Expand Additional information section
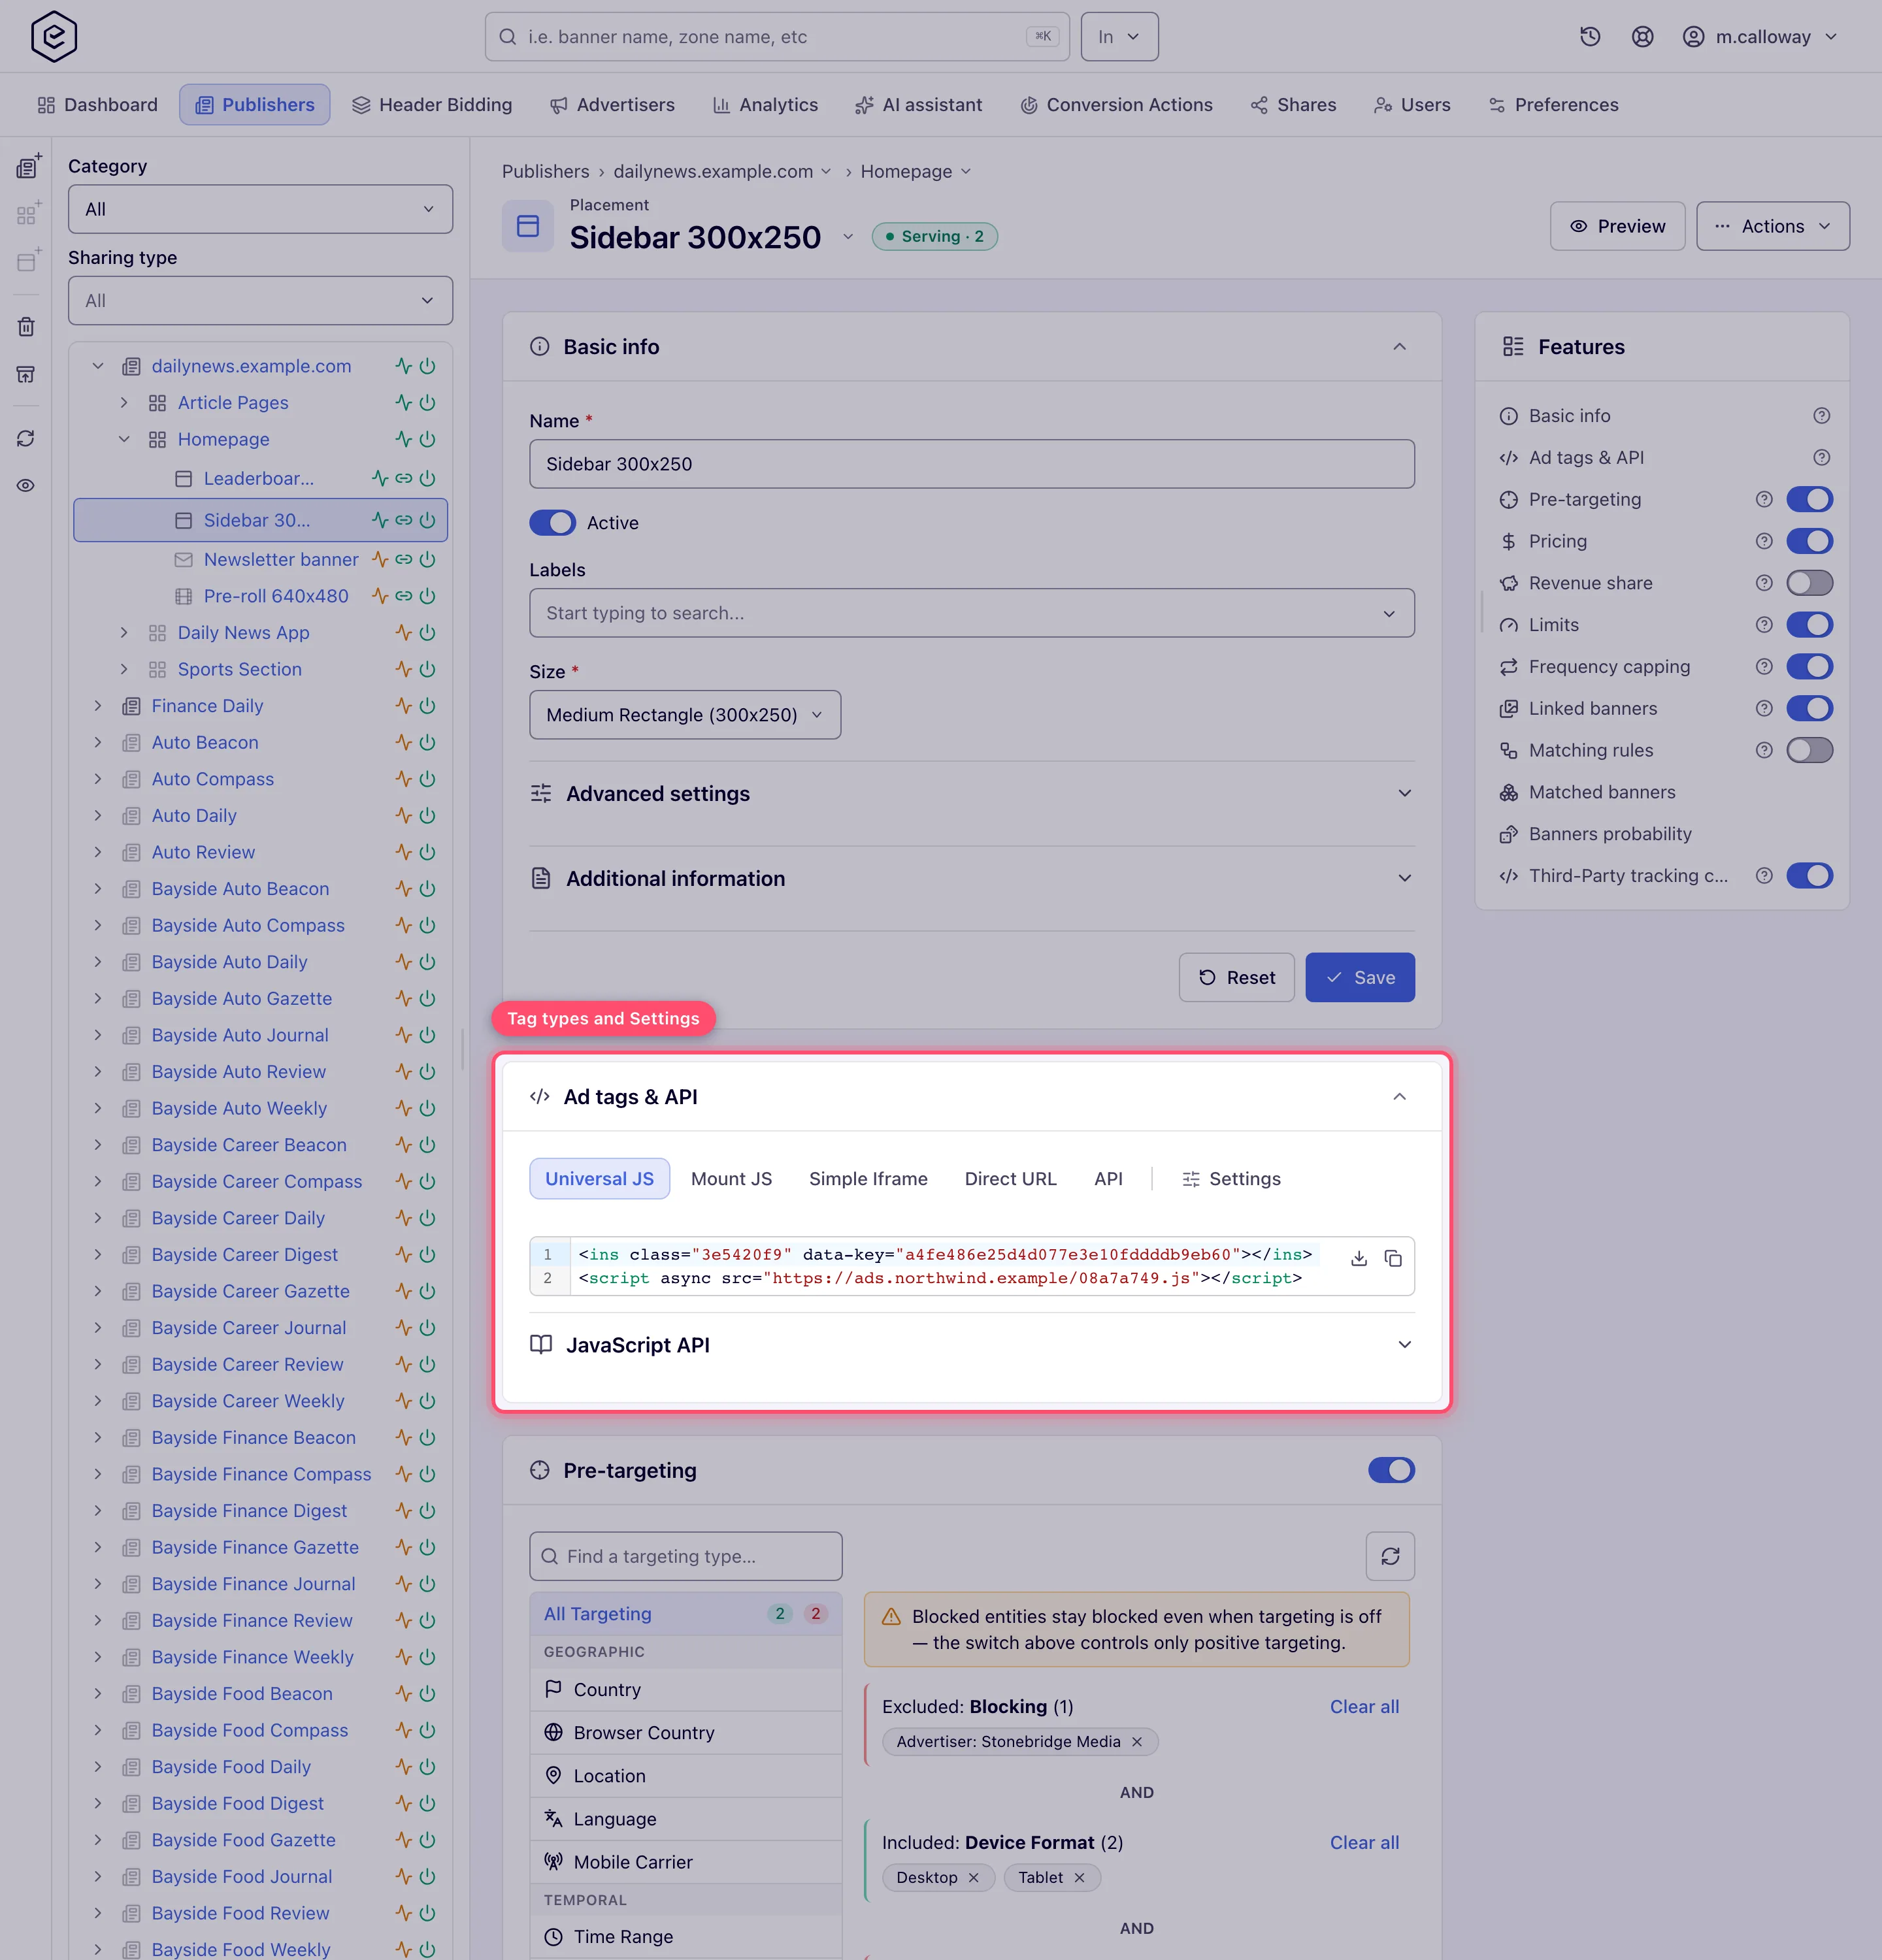 pyautogui.click(x=972, y=879)
